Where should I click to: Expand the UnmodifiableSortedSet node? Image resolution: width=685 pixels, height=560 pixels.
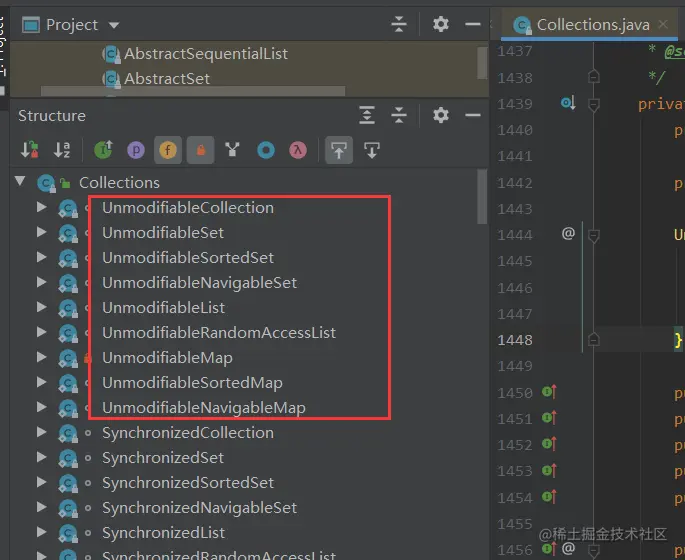coord(42,256)
